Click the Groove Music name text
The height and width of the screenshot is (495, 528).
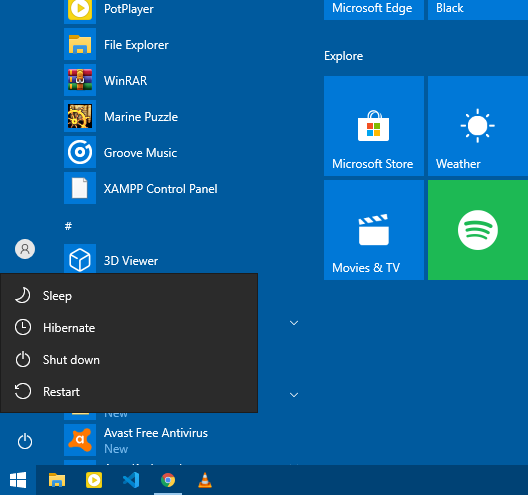(x=140, y=153)
